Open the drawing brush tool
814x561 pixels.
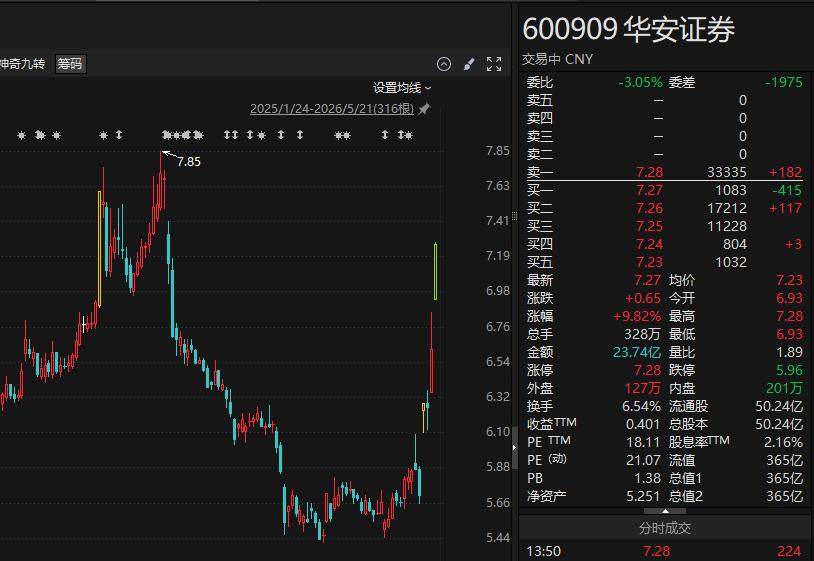(468, 64)
